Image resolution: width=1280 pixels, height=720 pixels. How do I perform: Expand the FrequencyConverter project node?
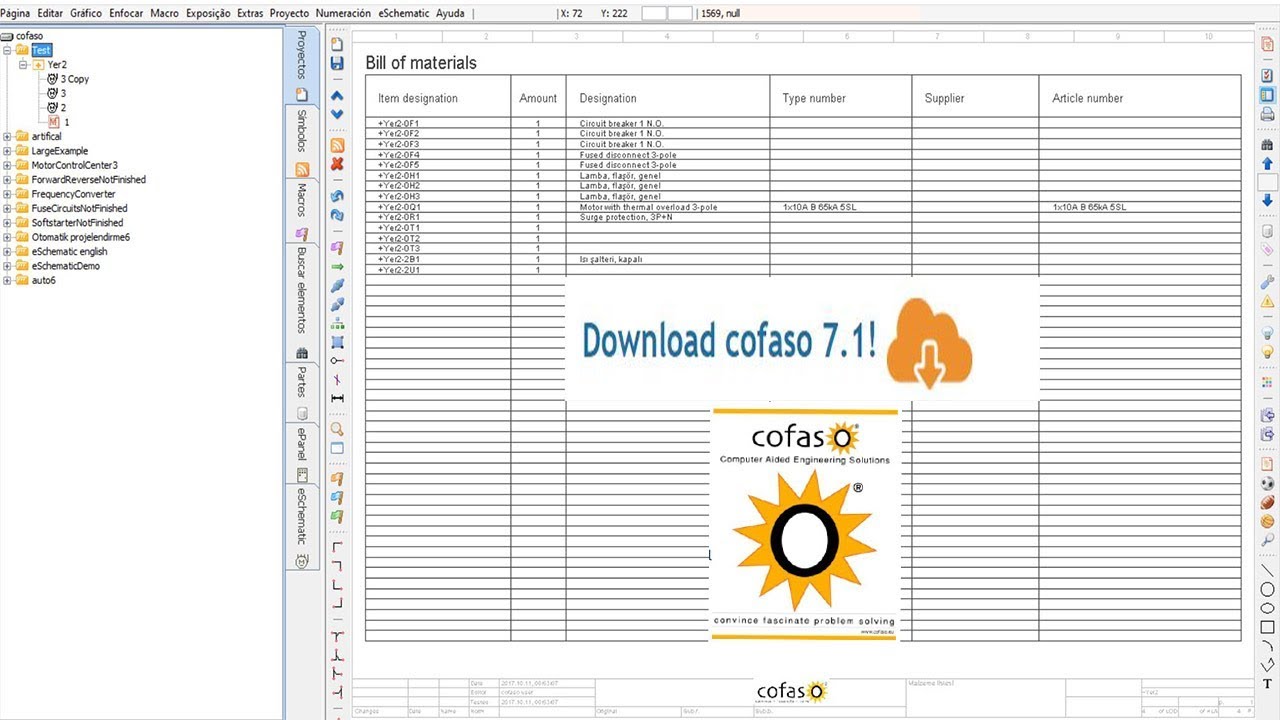click(8, 194)
